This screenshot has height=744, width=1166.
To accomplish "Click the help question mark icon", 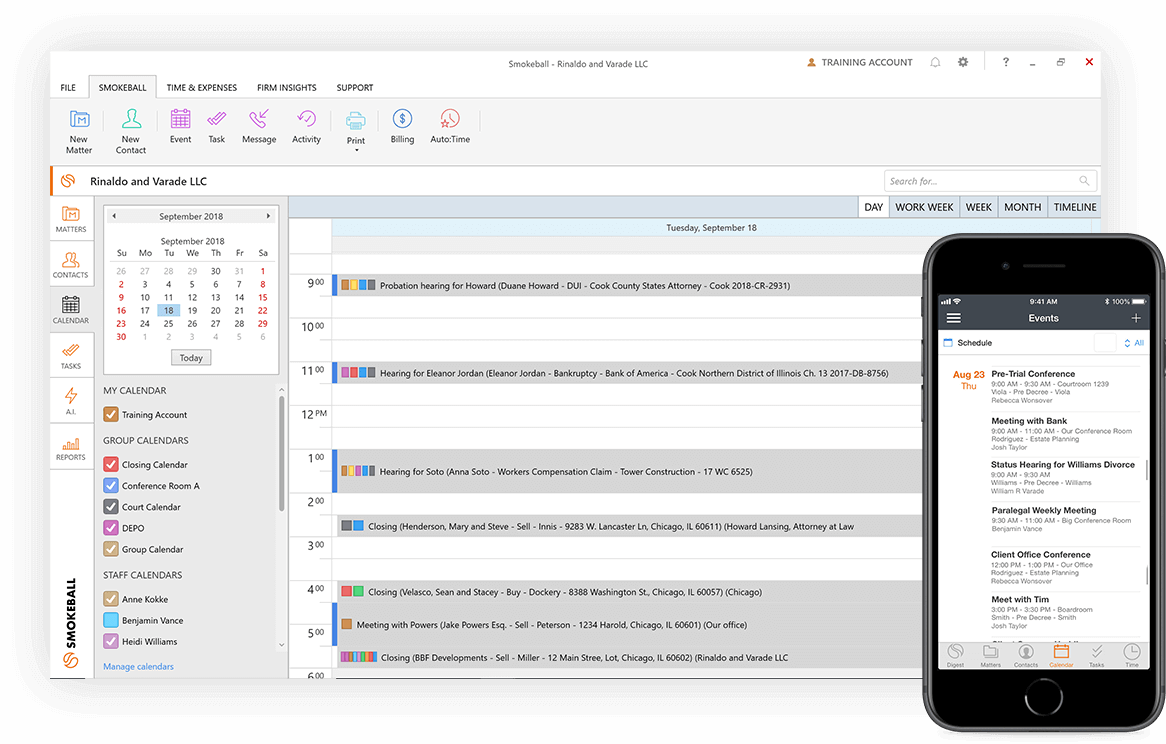I will (x=1005, y=62).
